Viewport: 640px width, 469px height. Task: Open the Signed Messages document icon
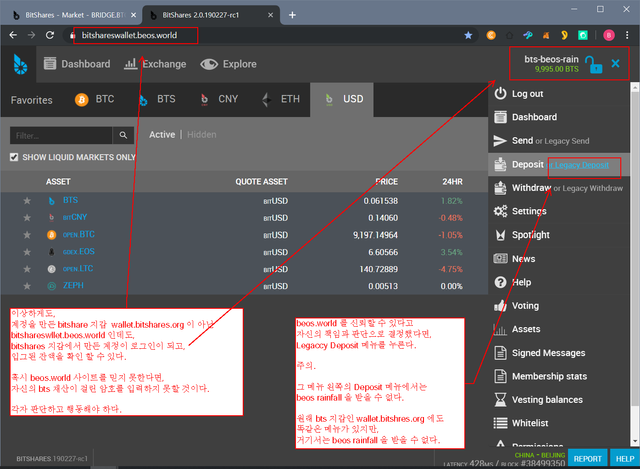pyautogui.click(x=500, y=353)
